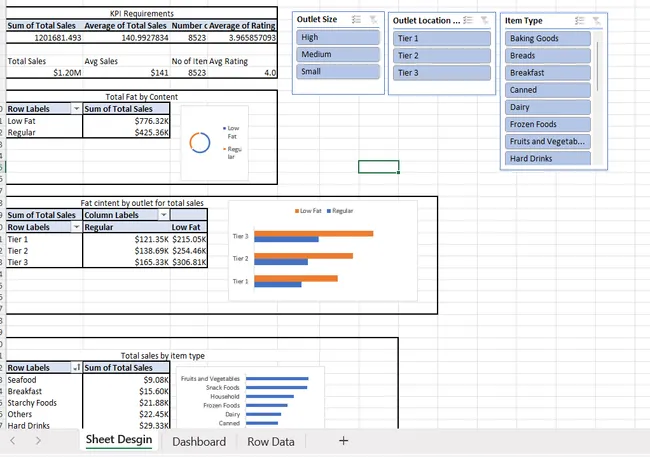The image size is (650, 457).
Task: Open Row Labels filter in outlet table
Action: (76, 227)
